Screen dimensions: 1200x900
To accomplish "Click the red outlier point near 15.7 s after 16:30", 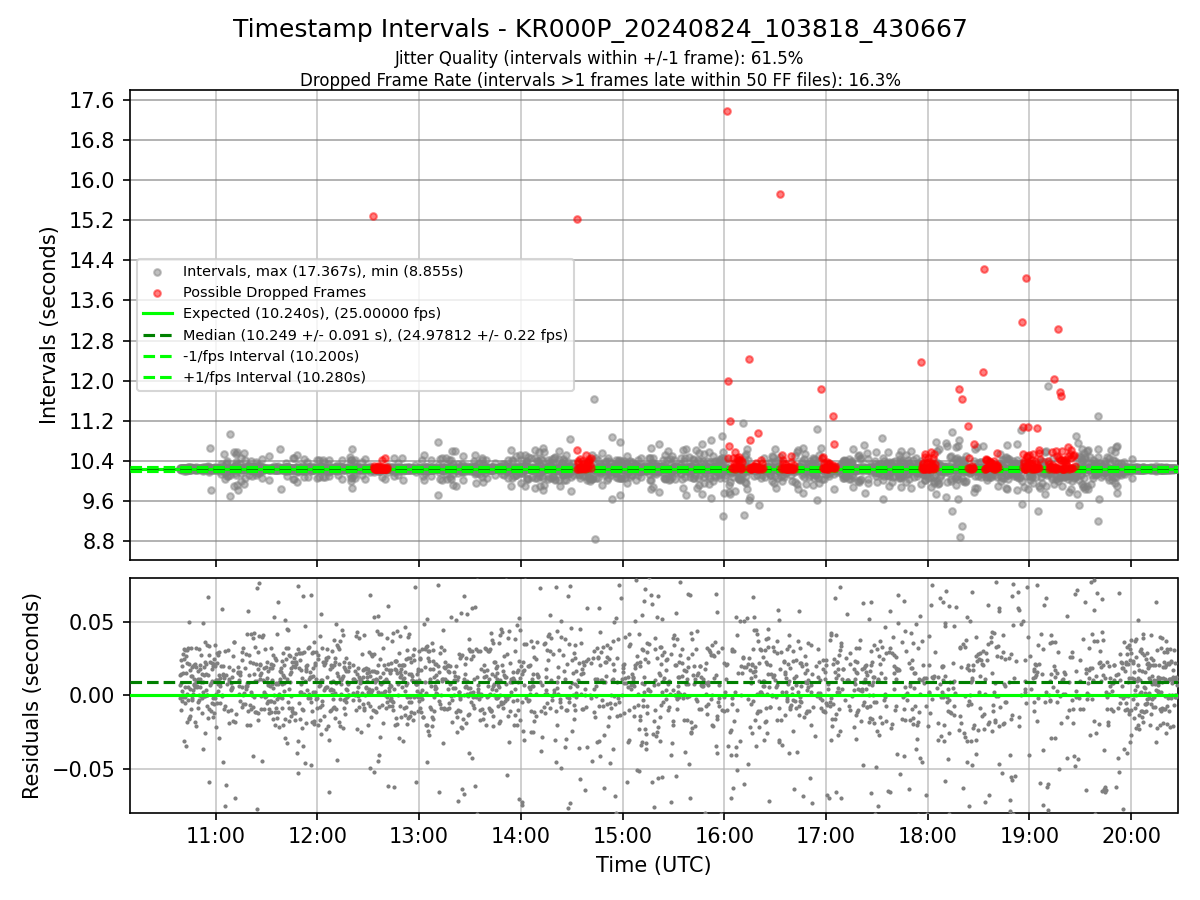I will coord(780,194).
